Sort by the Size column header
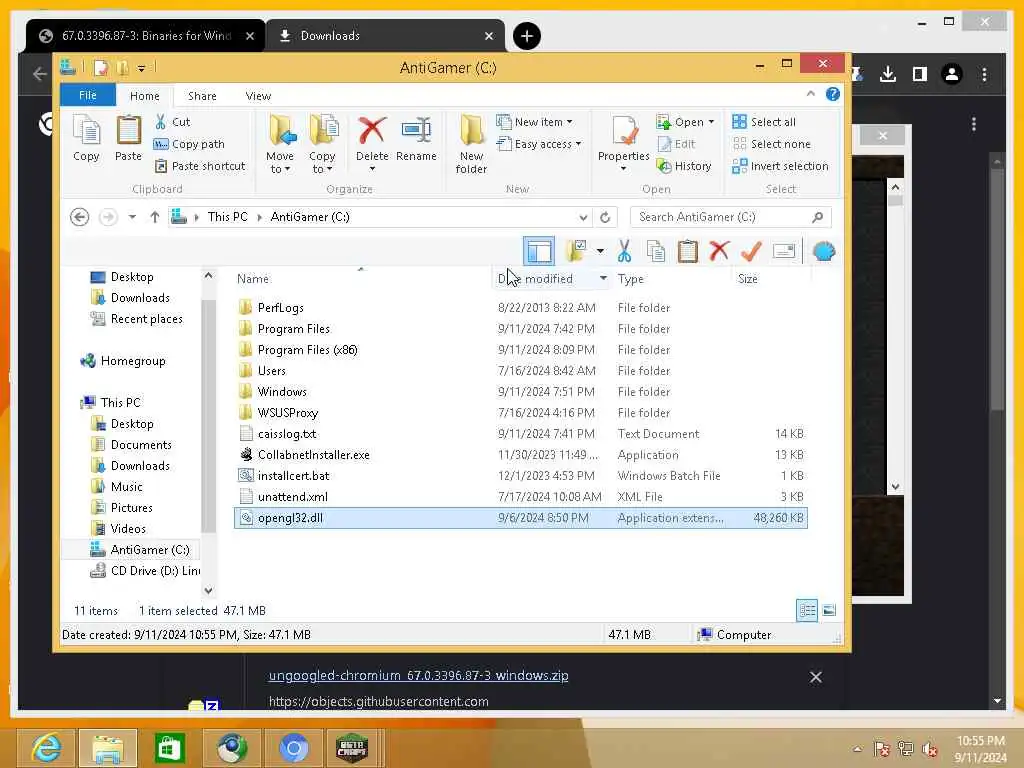 747,279
